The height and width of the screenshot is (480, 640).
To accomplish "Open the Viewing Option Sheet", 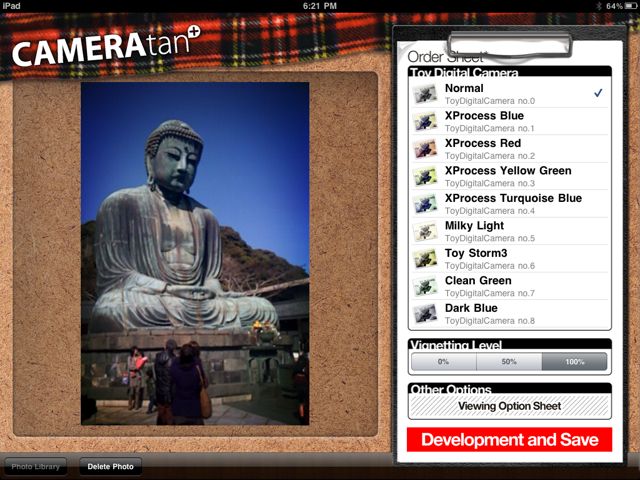I will [509, 406].
